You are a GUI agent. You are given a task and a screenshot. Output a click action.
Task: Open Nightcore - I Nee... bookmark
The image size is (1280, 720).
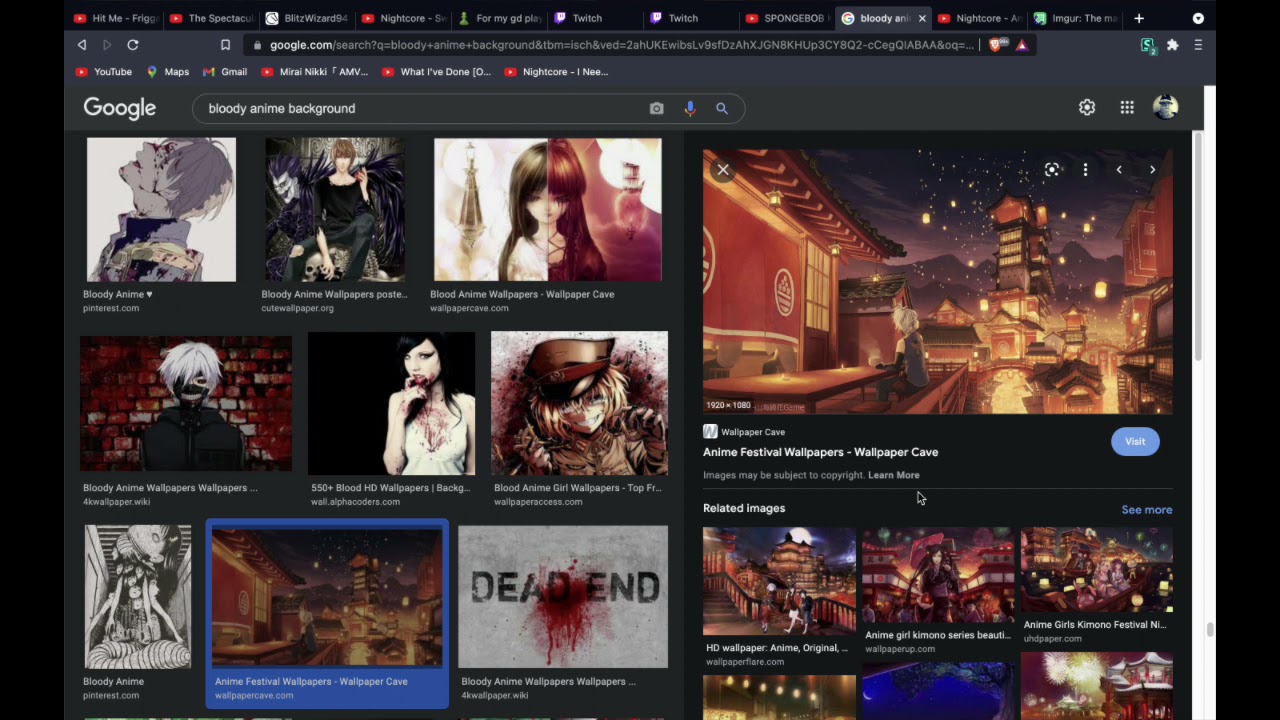557,72
